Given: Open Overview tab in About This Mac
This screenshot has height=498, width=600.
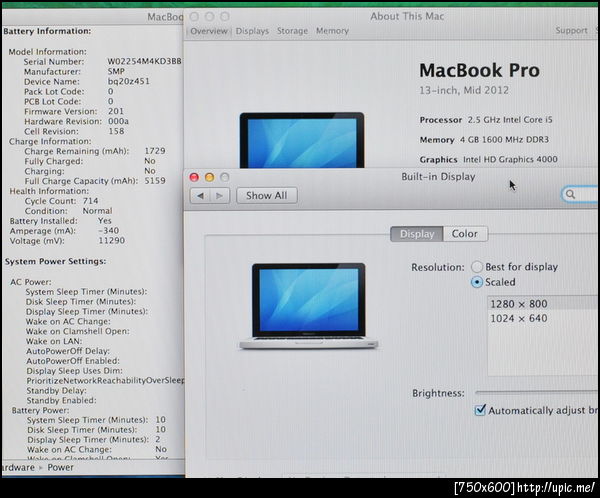Looking at the screenshot, I should [x=209, y=31].
